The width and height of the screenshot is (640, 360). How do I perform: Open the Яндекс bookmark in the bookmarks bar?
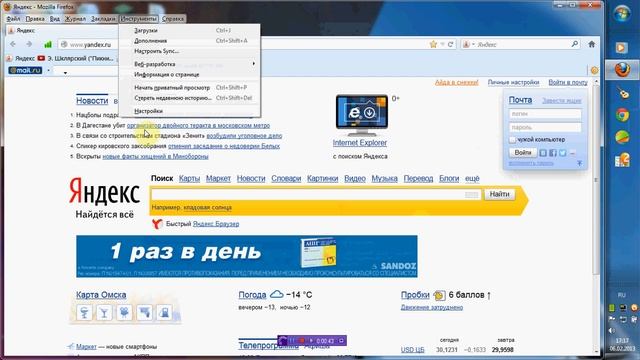[x=21, y=58]
